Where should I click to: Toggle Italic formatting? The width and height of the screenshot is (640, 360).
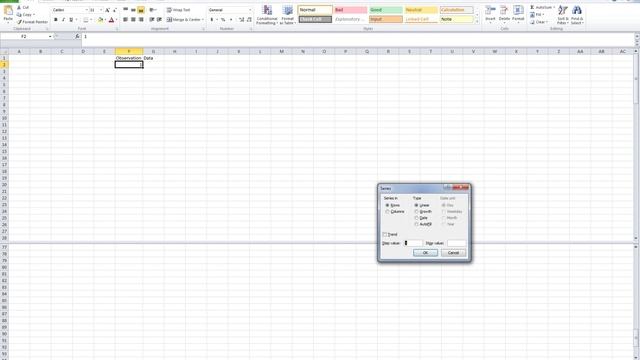[x=63, y=20]
